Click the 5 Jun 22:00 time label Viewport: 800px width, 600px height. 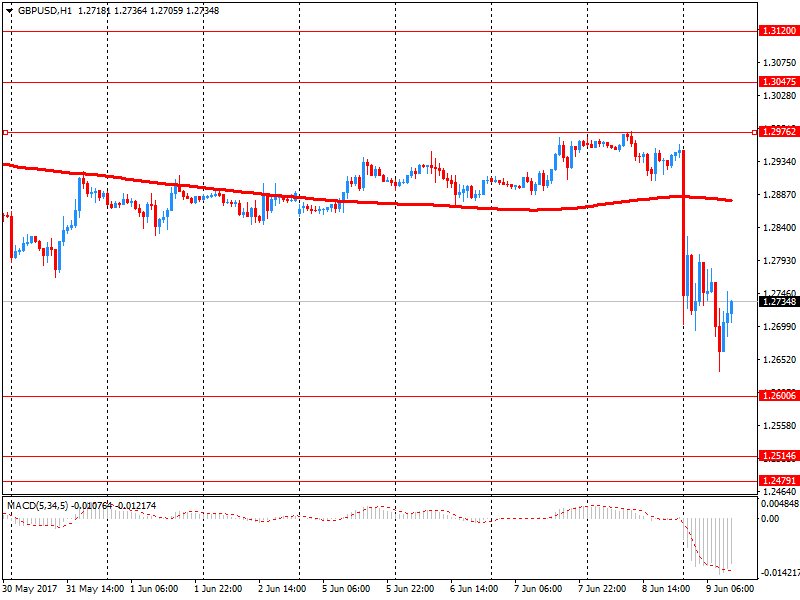tap(410, 589)
